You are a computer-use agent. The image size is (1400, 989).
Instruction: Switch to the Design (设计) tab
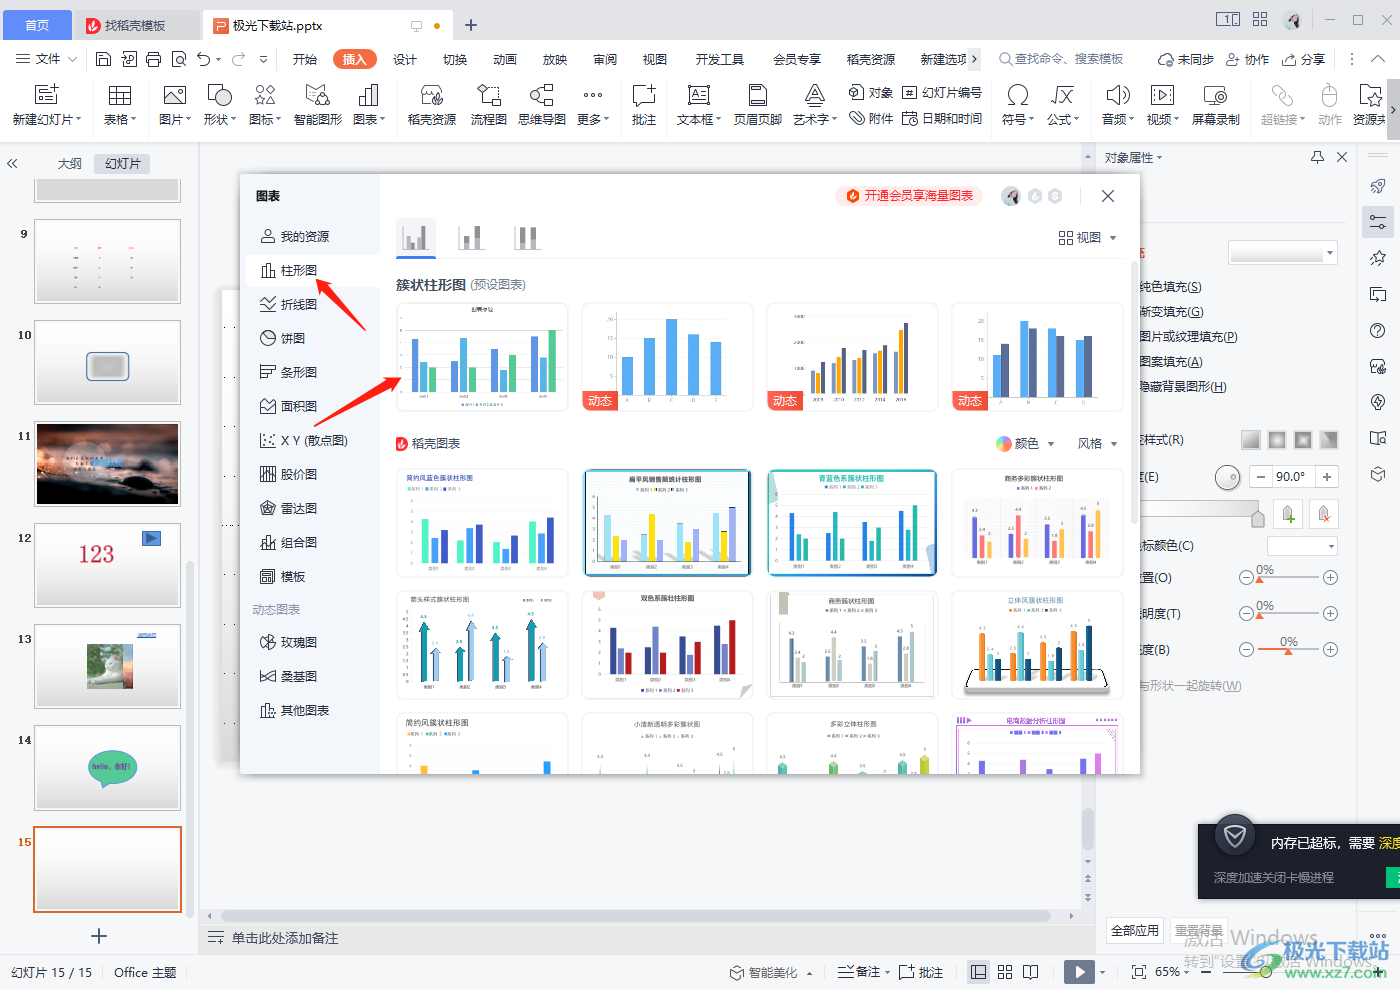tap(405, 59)
